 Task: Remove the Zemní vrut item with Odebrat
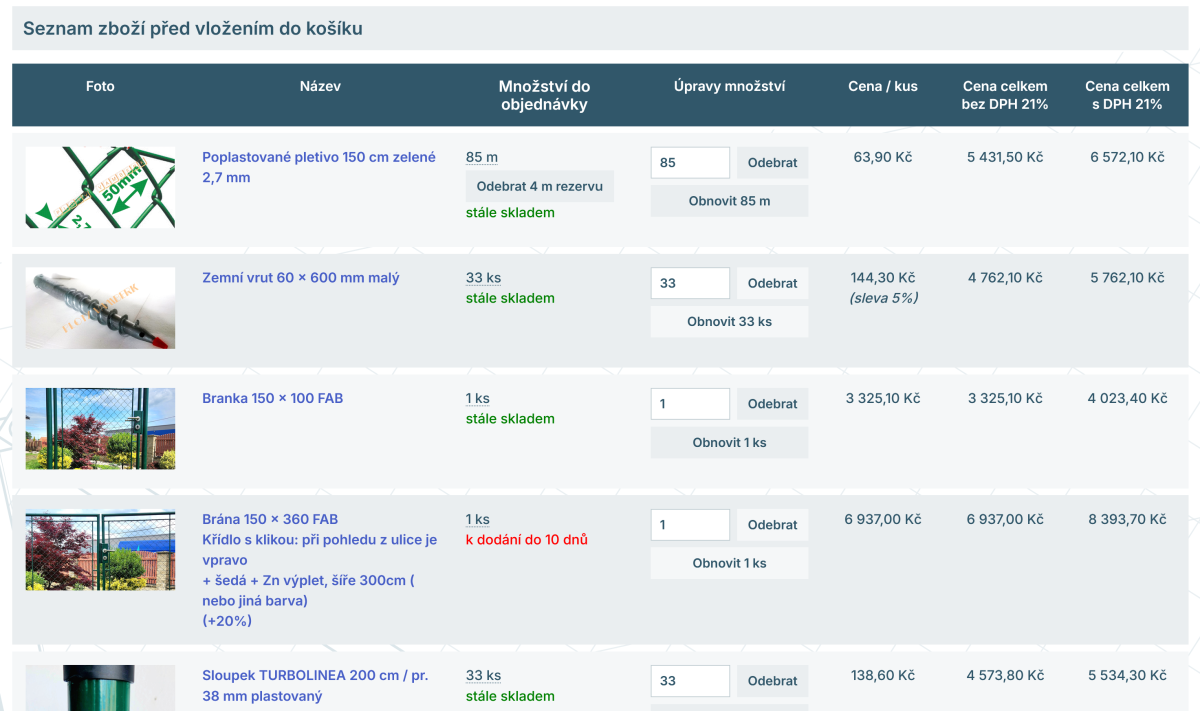pyautogui.click(x=772, y=283)
